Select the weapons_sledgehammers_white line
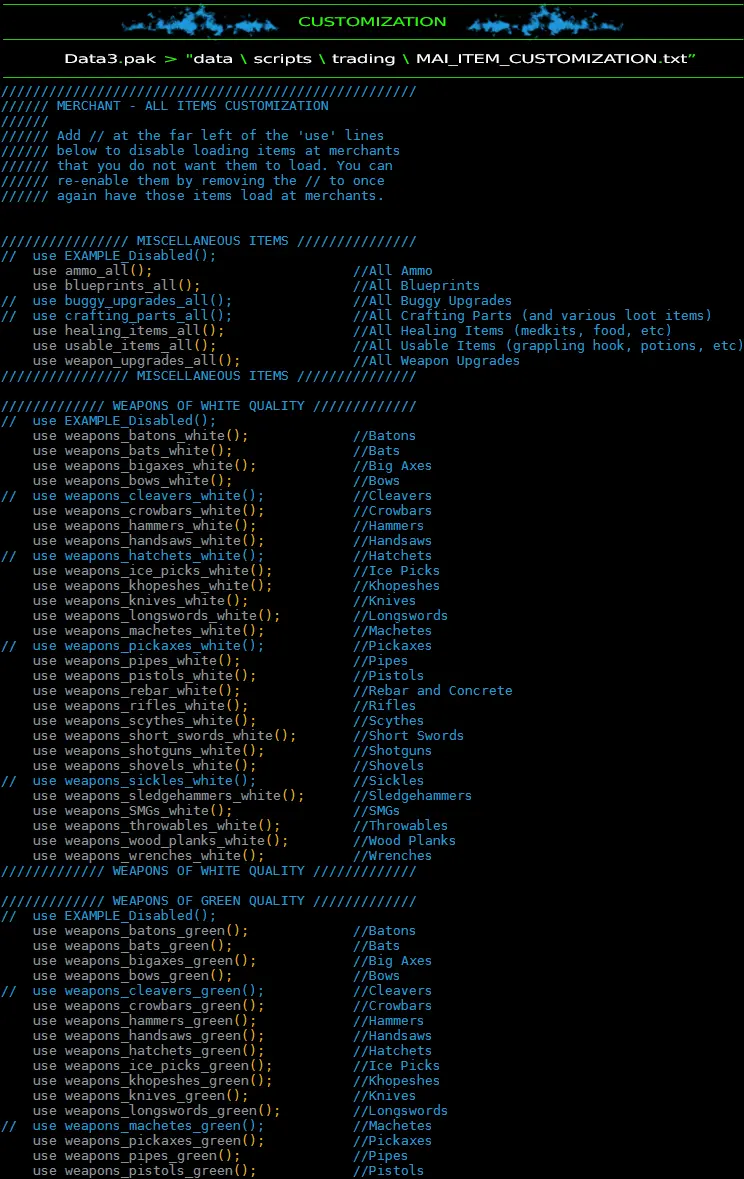The width and height of the screenshot is (744, 1179). [168, 795]
